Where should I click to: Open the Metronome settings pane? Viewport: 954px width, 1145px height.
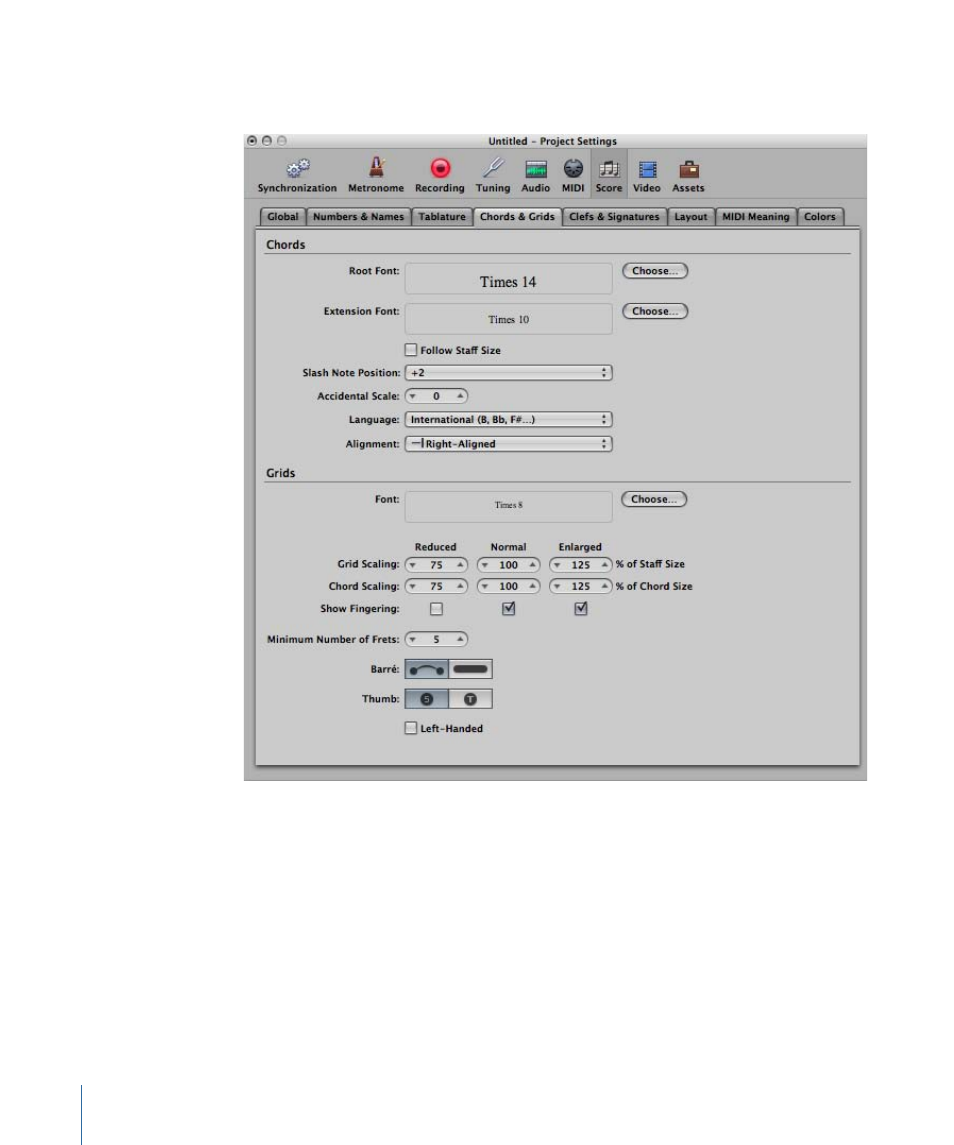375,175
